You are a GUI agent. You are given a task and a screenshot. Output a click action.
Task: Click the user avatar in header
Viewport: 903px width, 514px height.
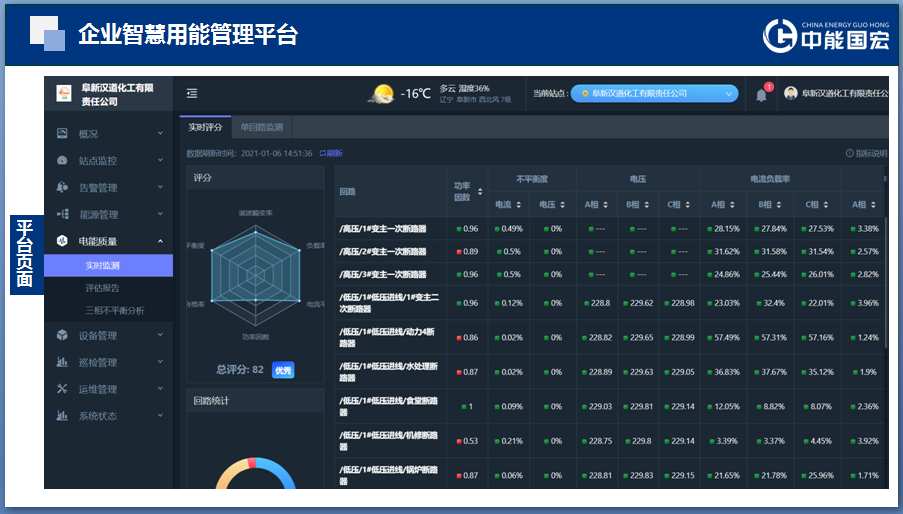(x=791, y=93)
